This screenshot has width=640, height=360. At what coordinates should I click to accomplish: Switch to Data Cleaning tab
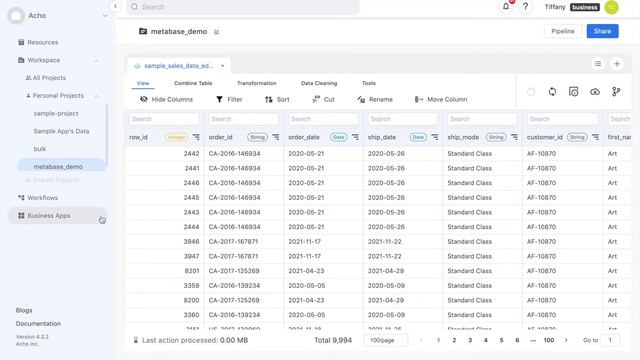pyautogui.click(x=319, y=83)
